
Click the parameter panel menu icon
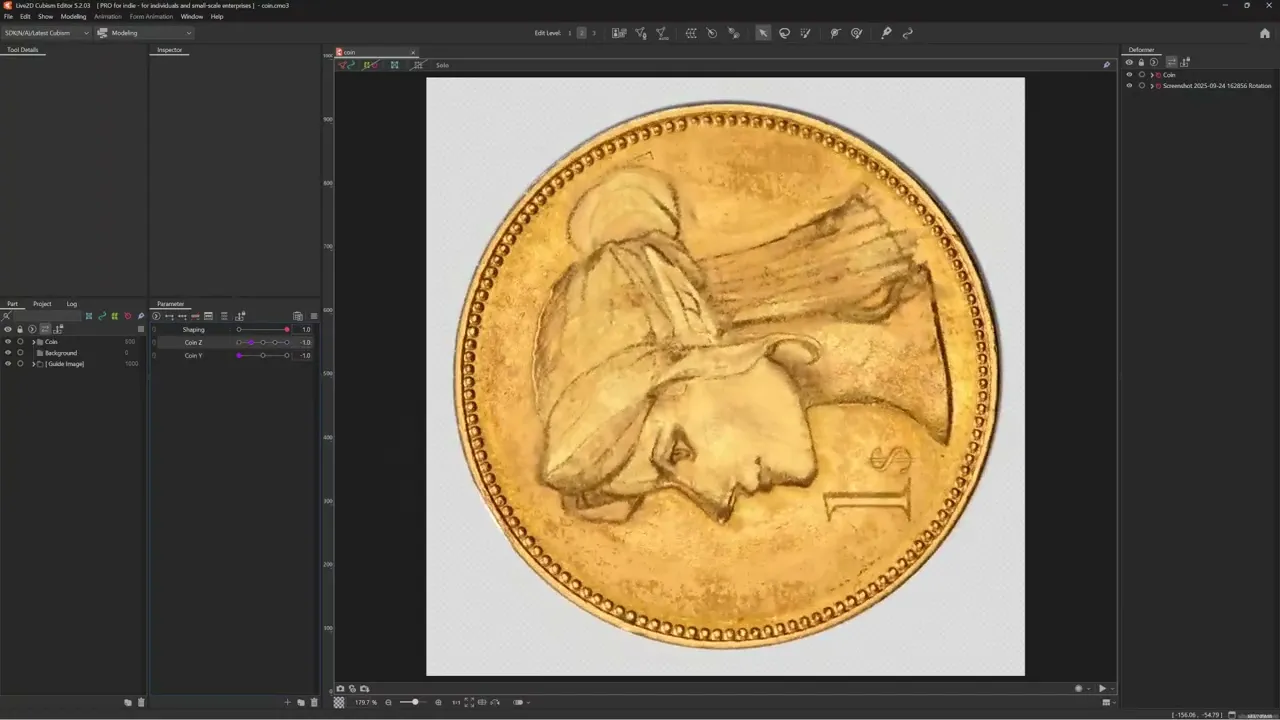tap(313, 316)
